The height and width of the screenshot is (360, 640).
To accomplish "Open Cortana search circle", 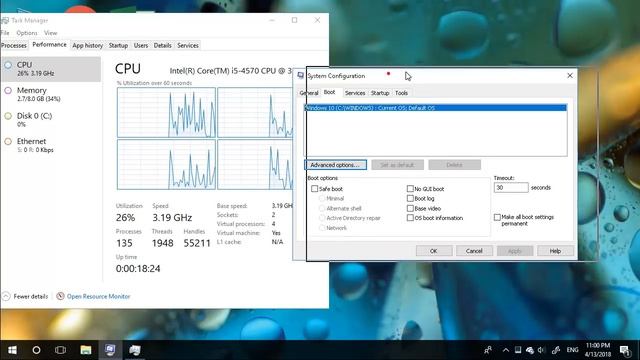I will [x=36, y=350].
